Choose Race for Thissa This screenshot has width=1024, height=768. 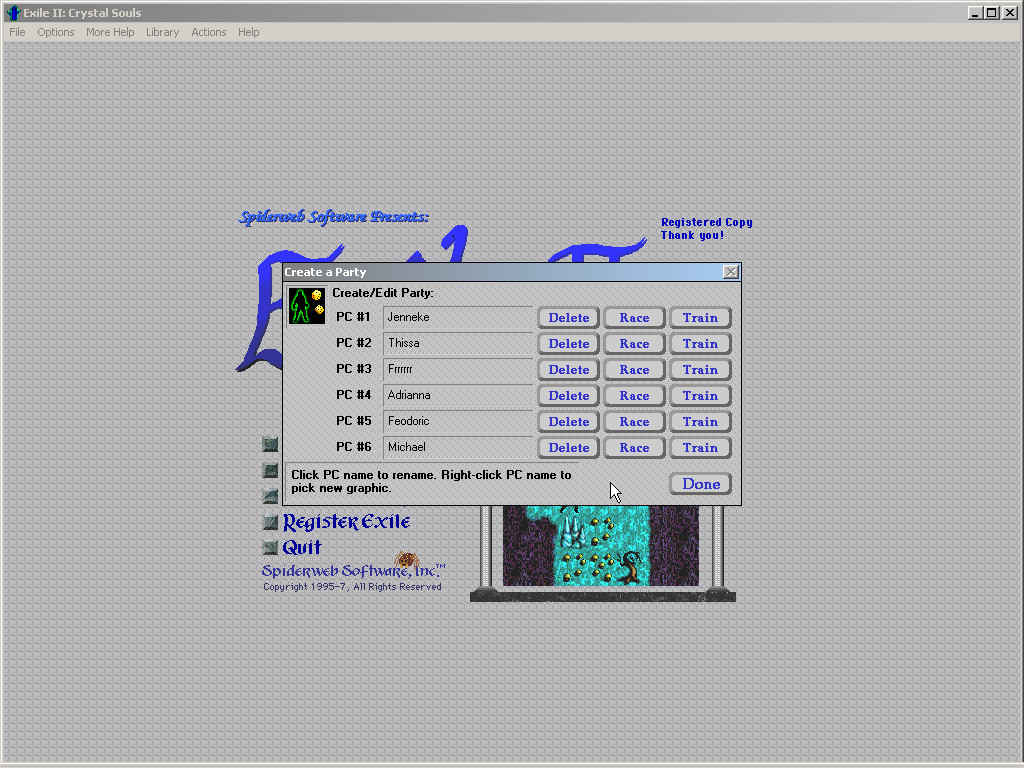point(634,344)
